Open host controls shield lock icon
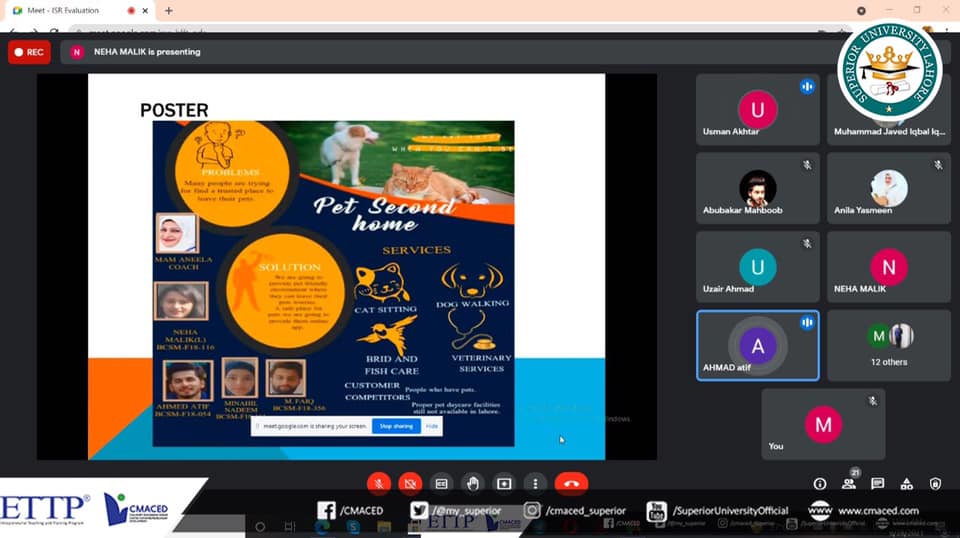 point(935,484)
